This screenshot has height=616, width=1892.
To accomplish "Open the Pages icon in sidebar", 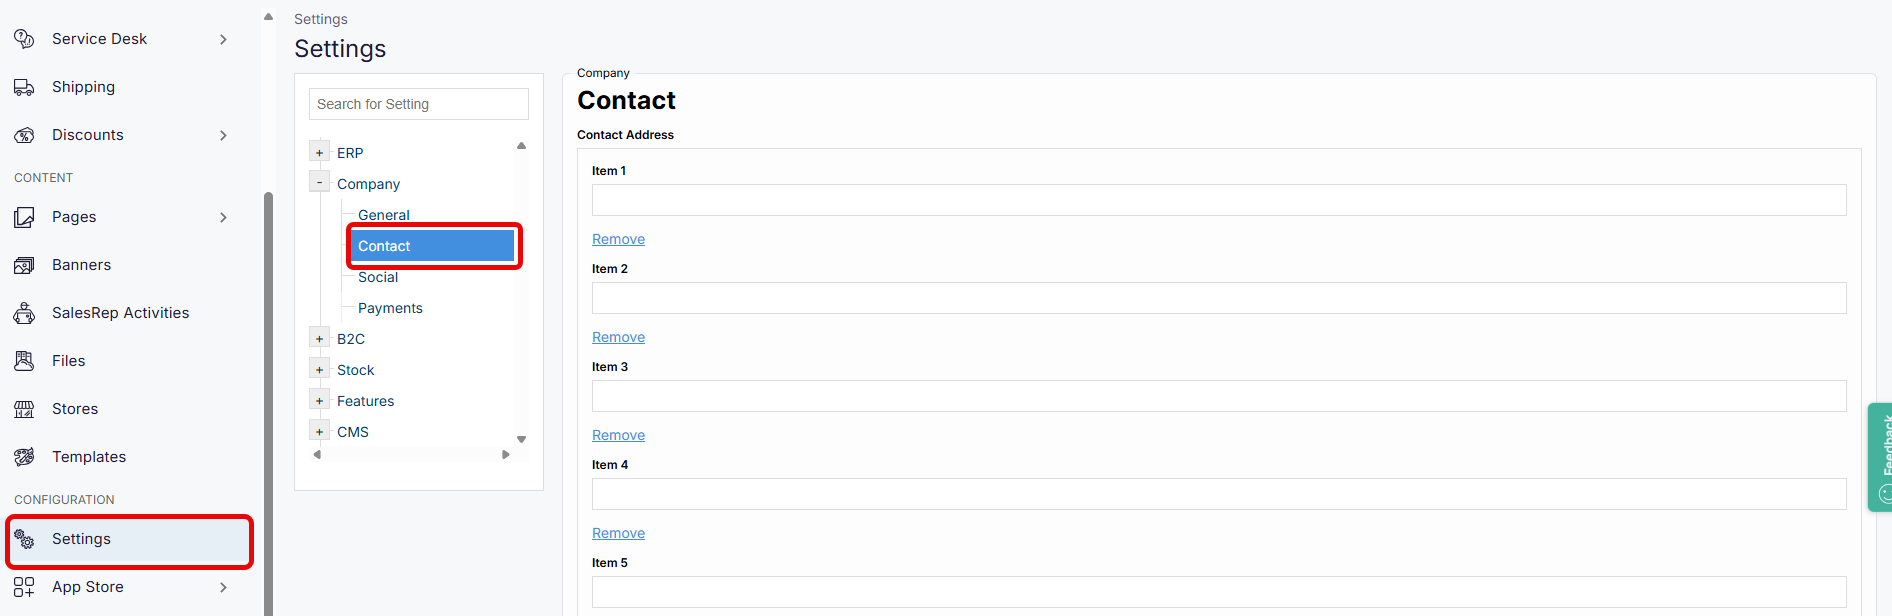I will 24,216.
